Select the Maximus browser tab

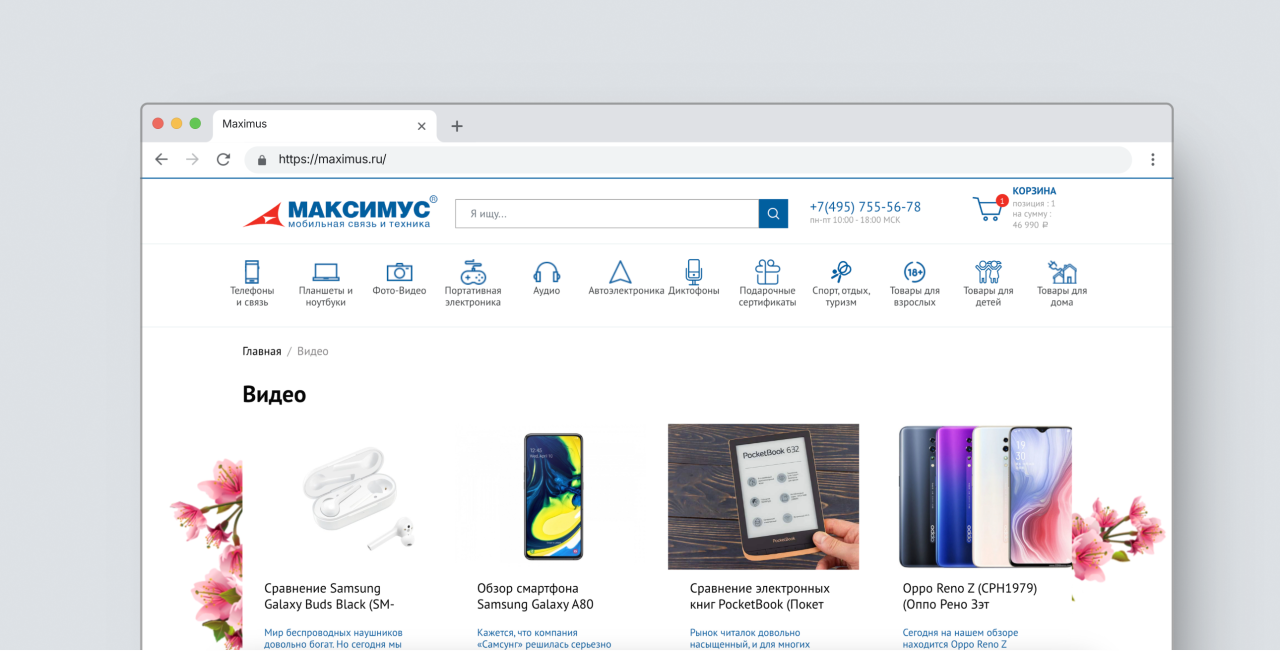pos(324,125)
